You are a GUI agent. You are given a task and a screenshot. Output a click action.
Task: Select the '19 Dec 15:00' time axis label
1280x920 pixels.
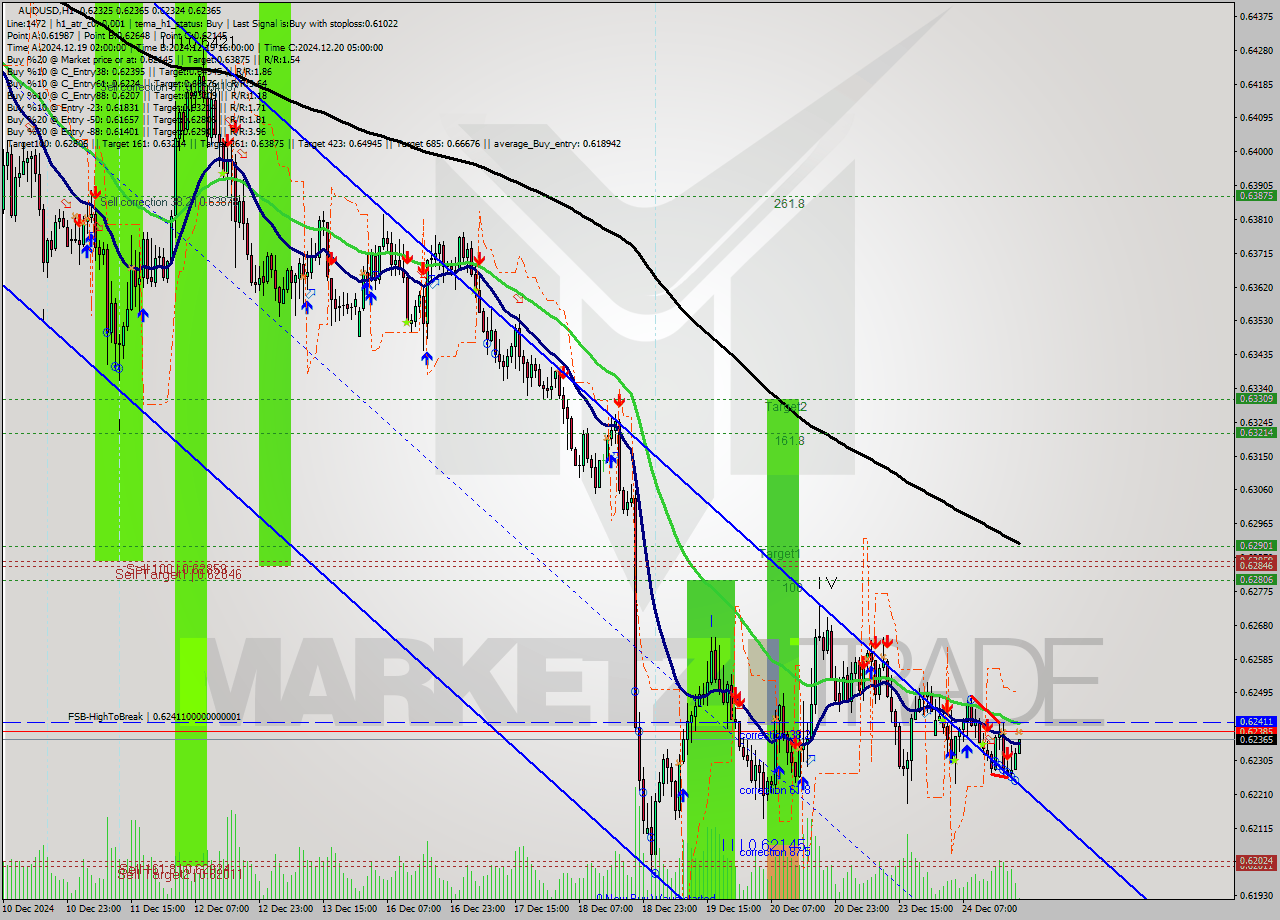pos(733,909)
